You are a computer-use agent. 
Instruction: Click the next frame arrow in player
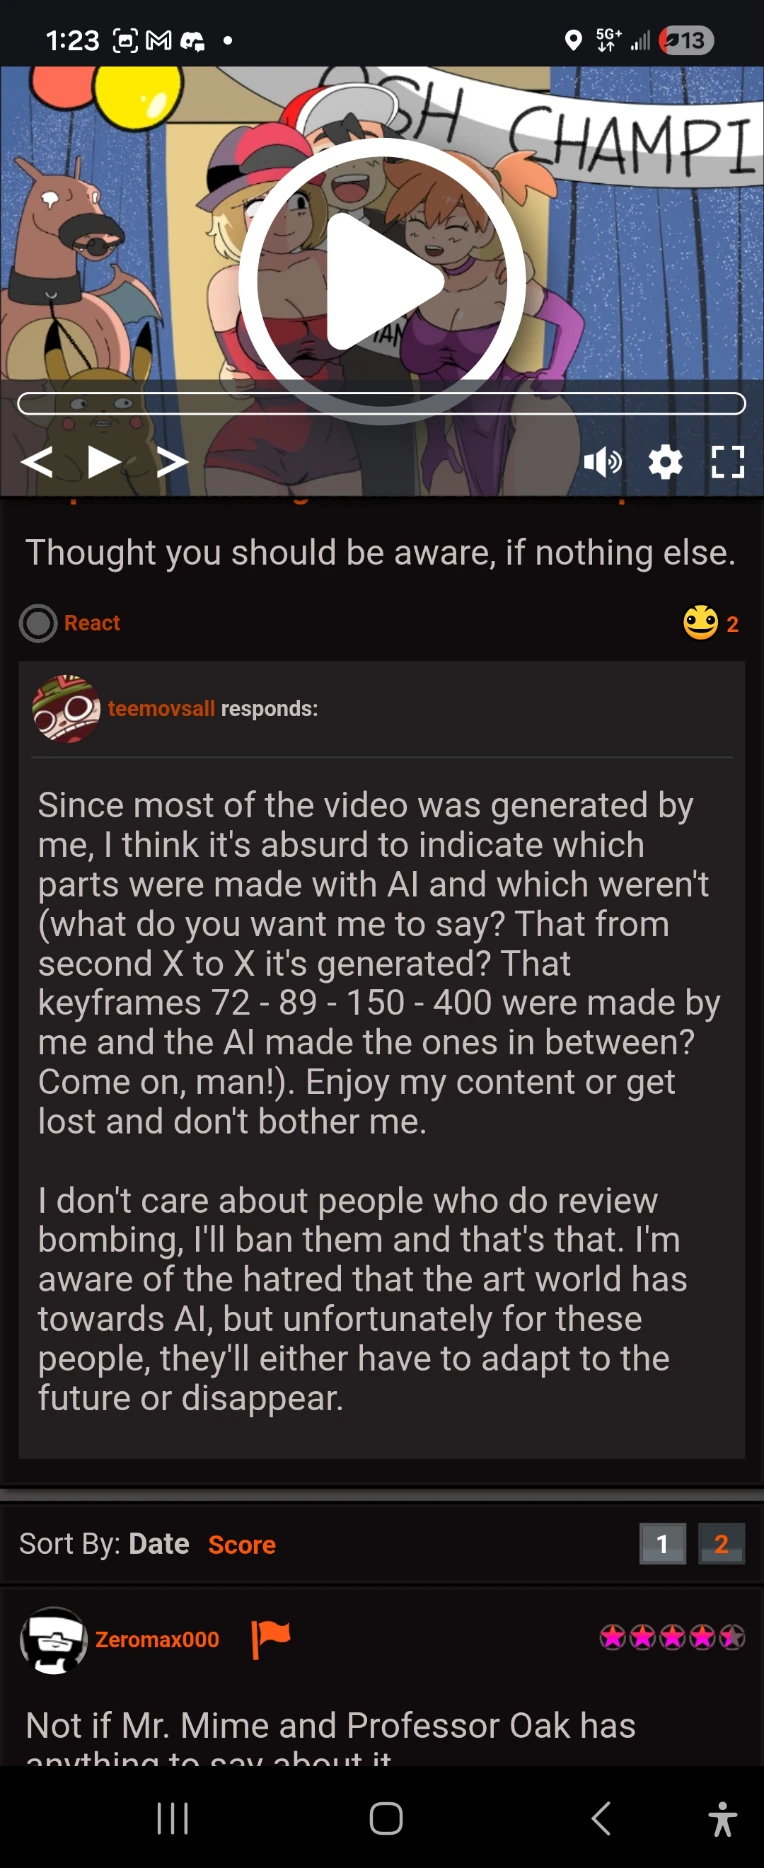pos(172,462)
